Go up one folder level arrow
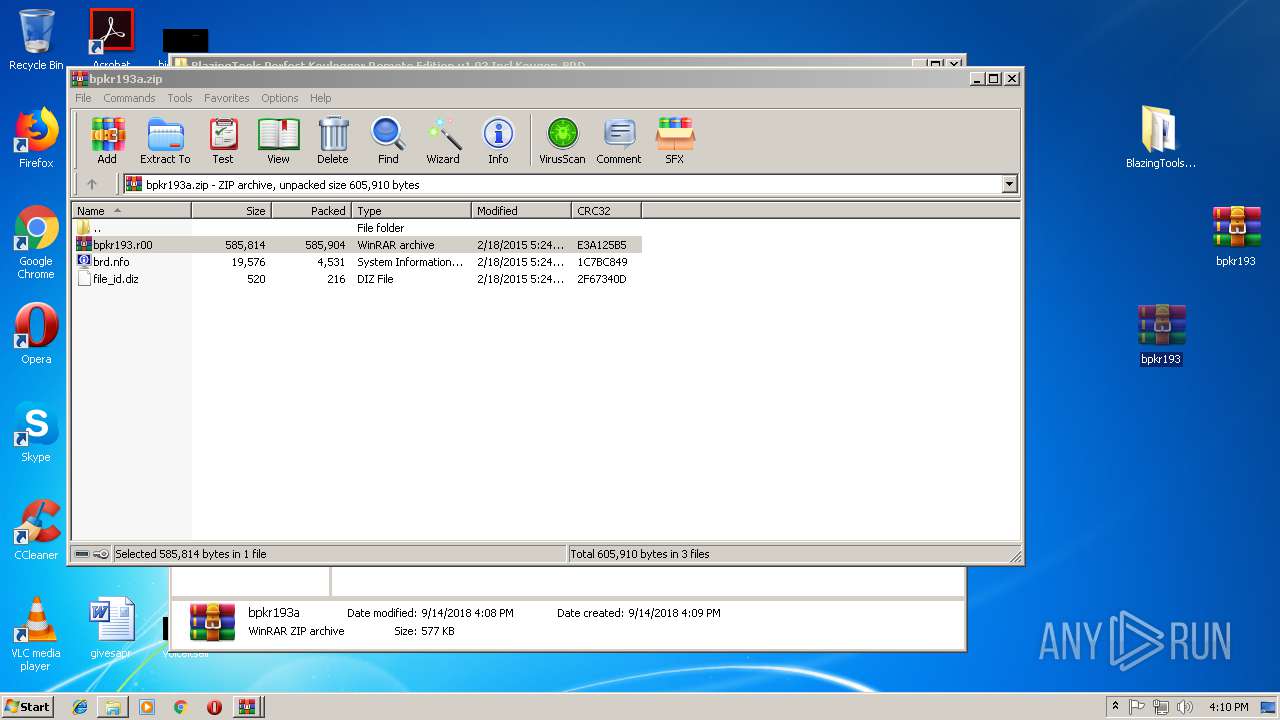Screen dimensions: 1280x720 click(x=92, y=184)
